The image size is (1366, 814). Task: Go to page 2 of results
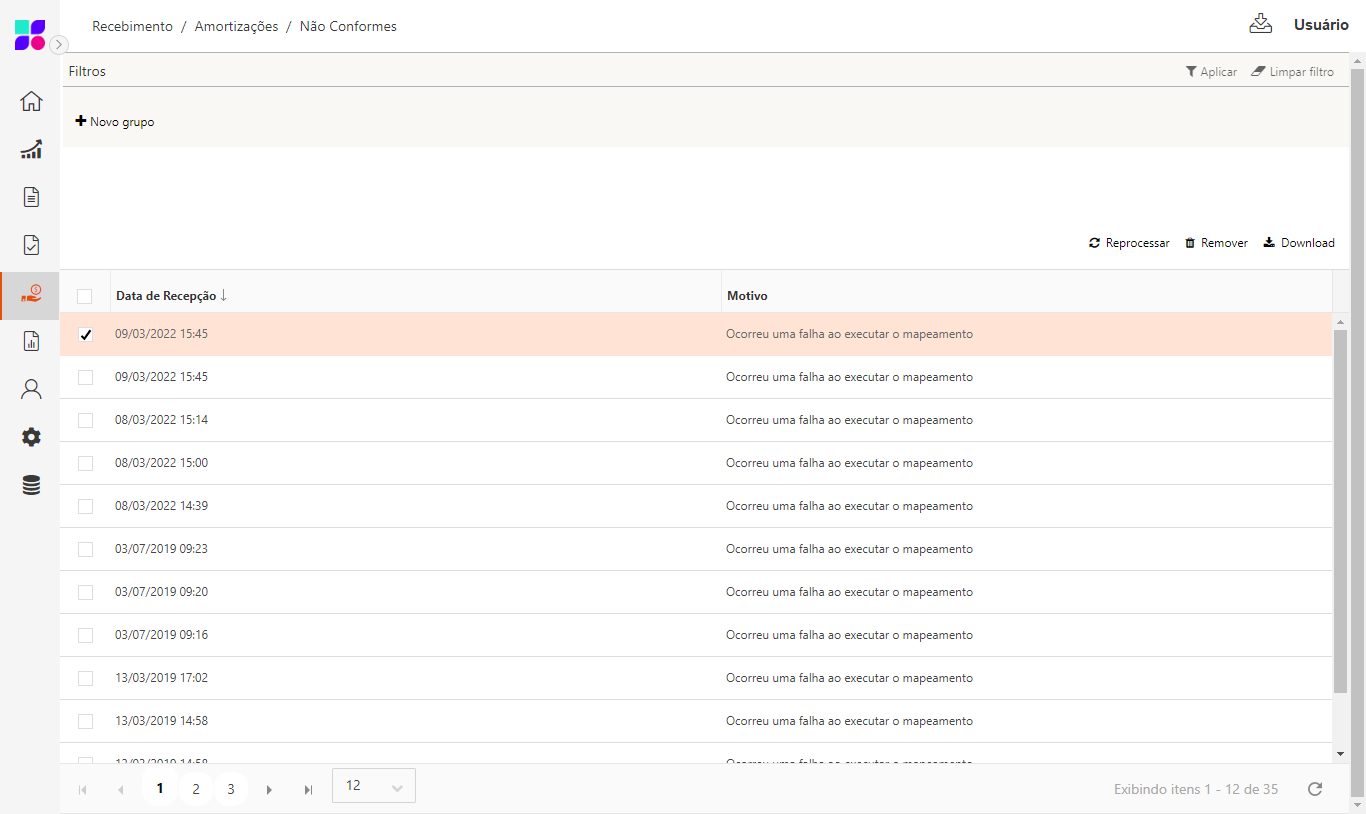[x=195, y=789]
